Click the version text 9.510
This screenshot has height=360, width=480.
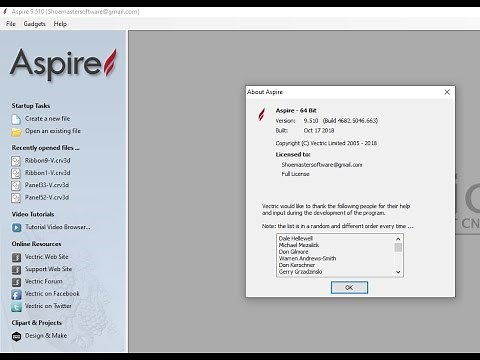pos(311,121)
